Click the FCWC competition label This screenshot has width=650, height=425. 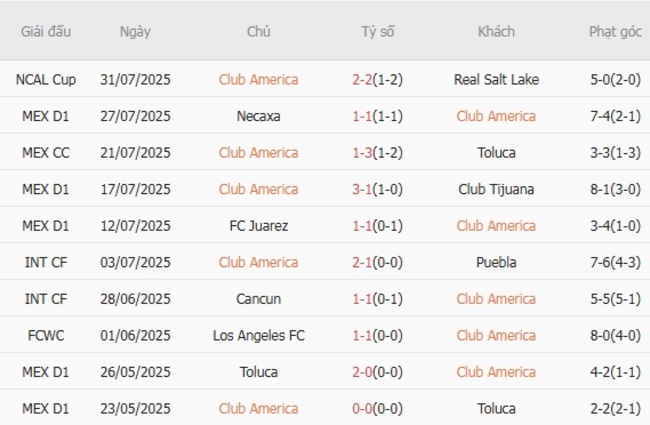click(46, 335)
